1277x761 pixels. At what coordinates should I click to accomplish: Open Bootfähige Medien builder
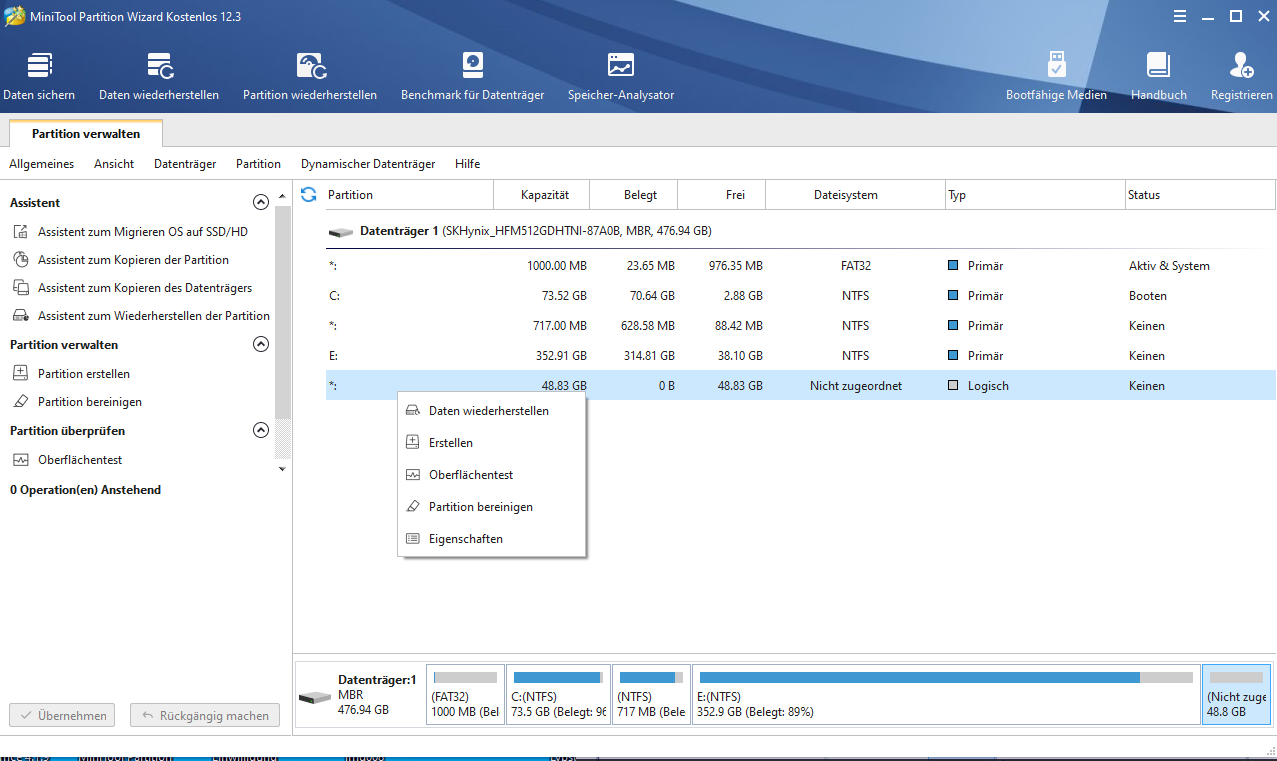point(1056,77)
